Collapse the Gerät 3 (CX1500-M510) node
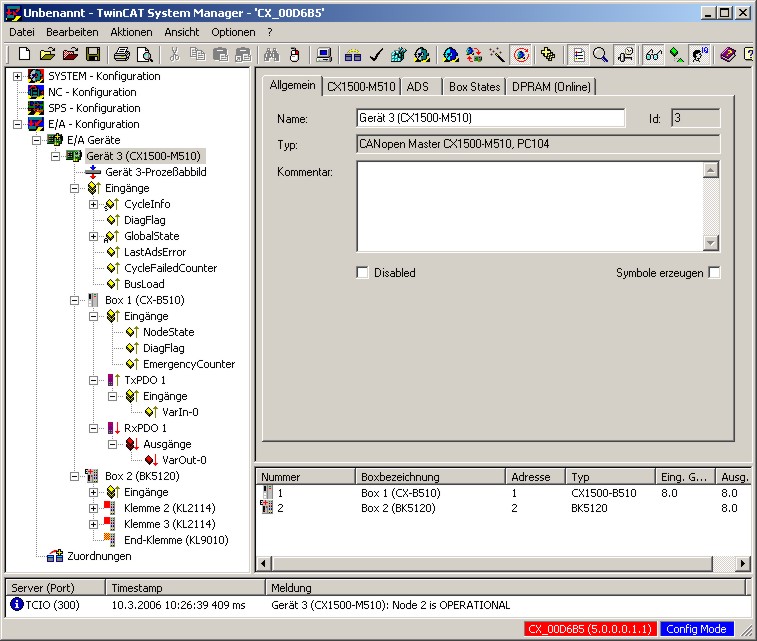This screenshot has height=641, width=757. 56,156
